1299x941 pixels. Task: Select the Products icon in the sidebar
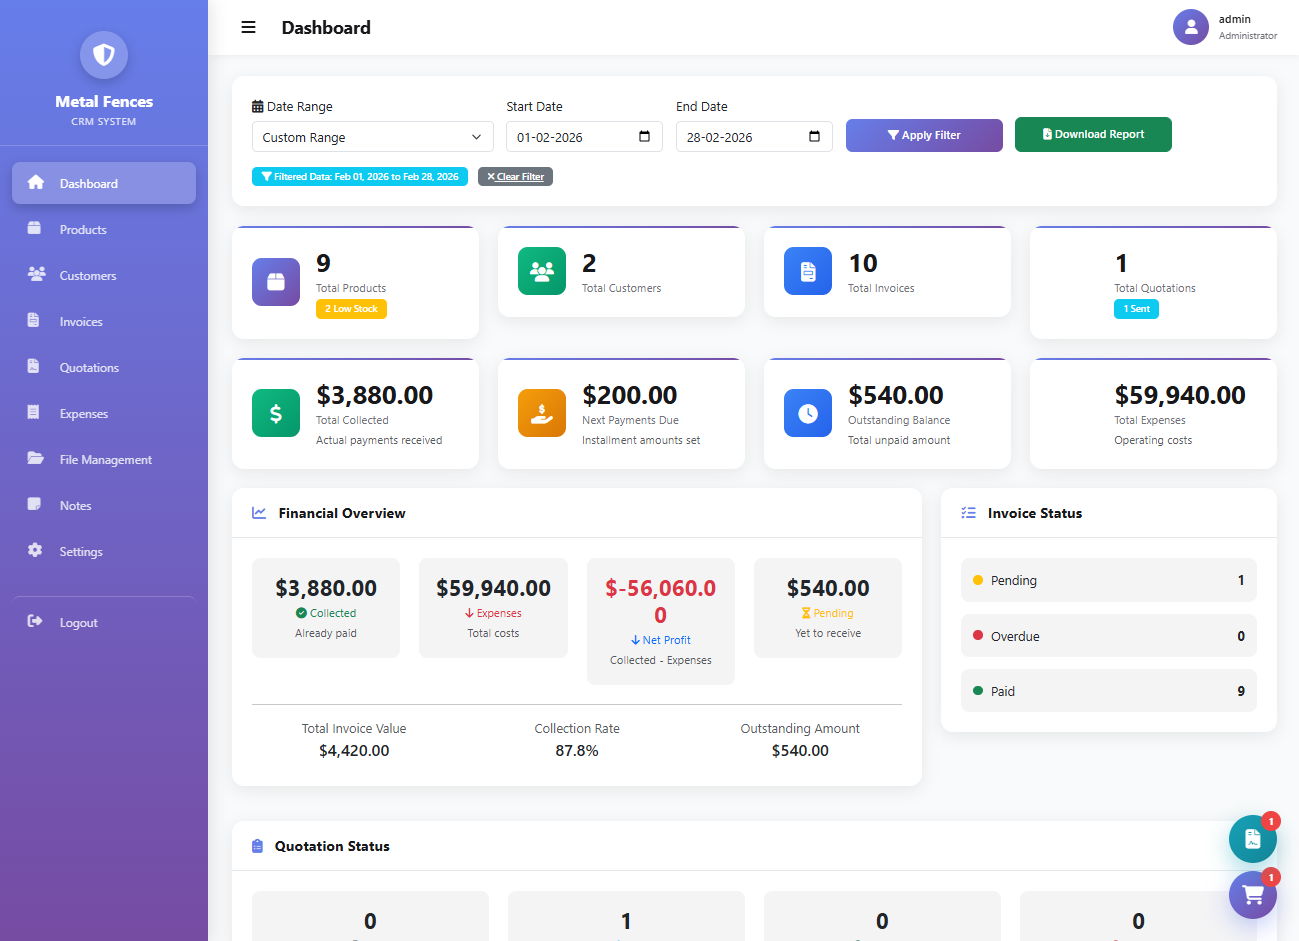[x=35, y=229]
